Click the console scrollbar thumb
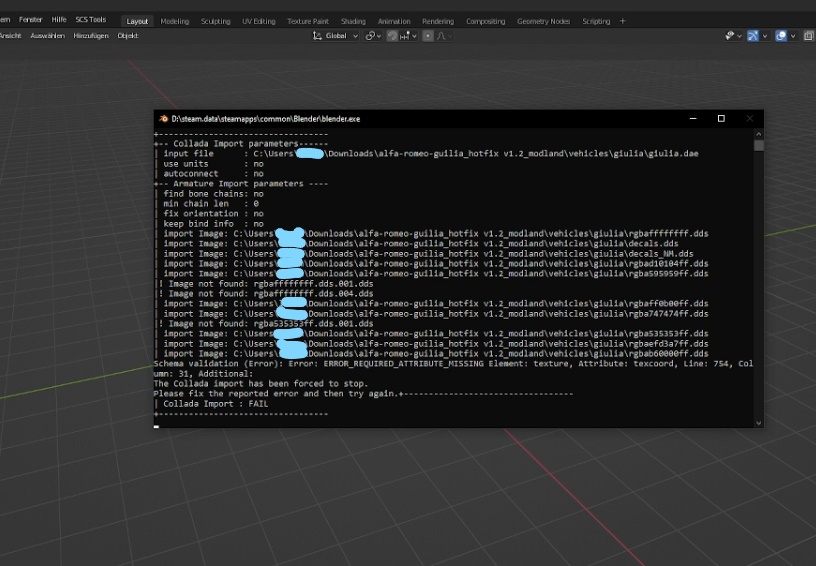 click(758, 145)
